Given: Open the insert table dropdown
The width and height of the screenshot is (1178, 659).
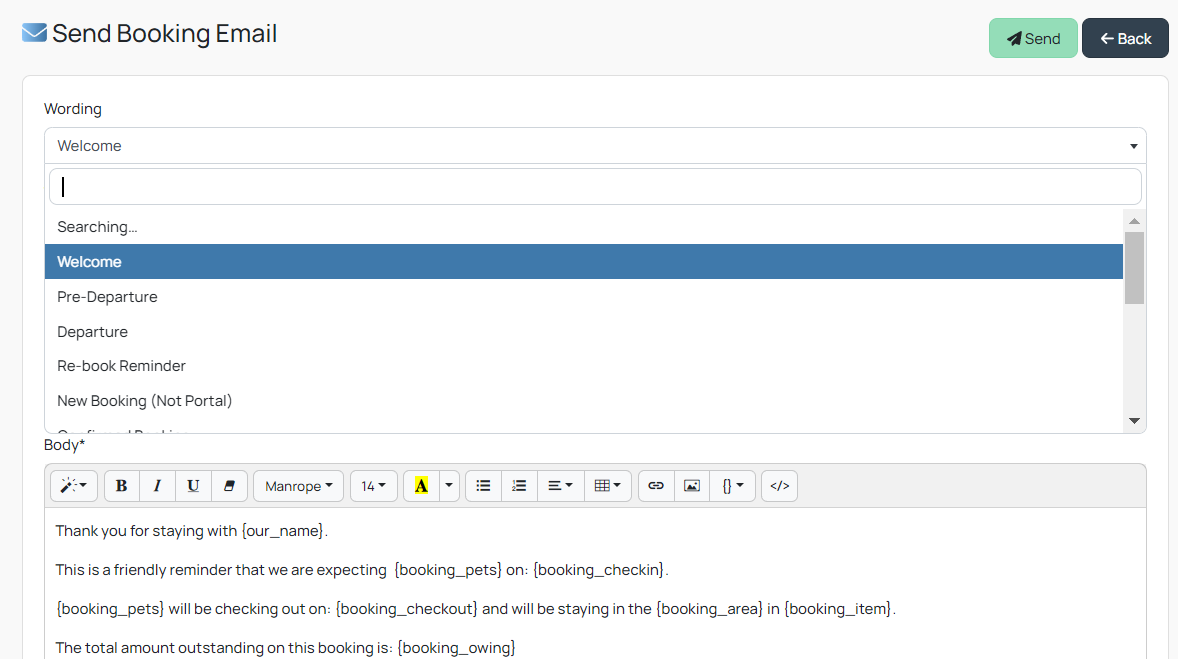Looking at the screenshot, I should (607, 486).
